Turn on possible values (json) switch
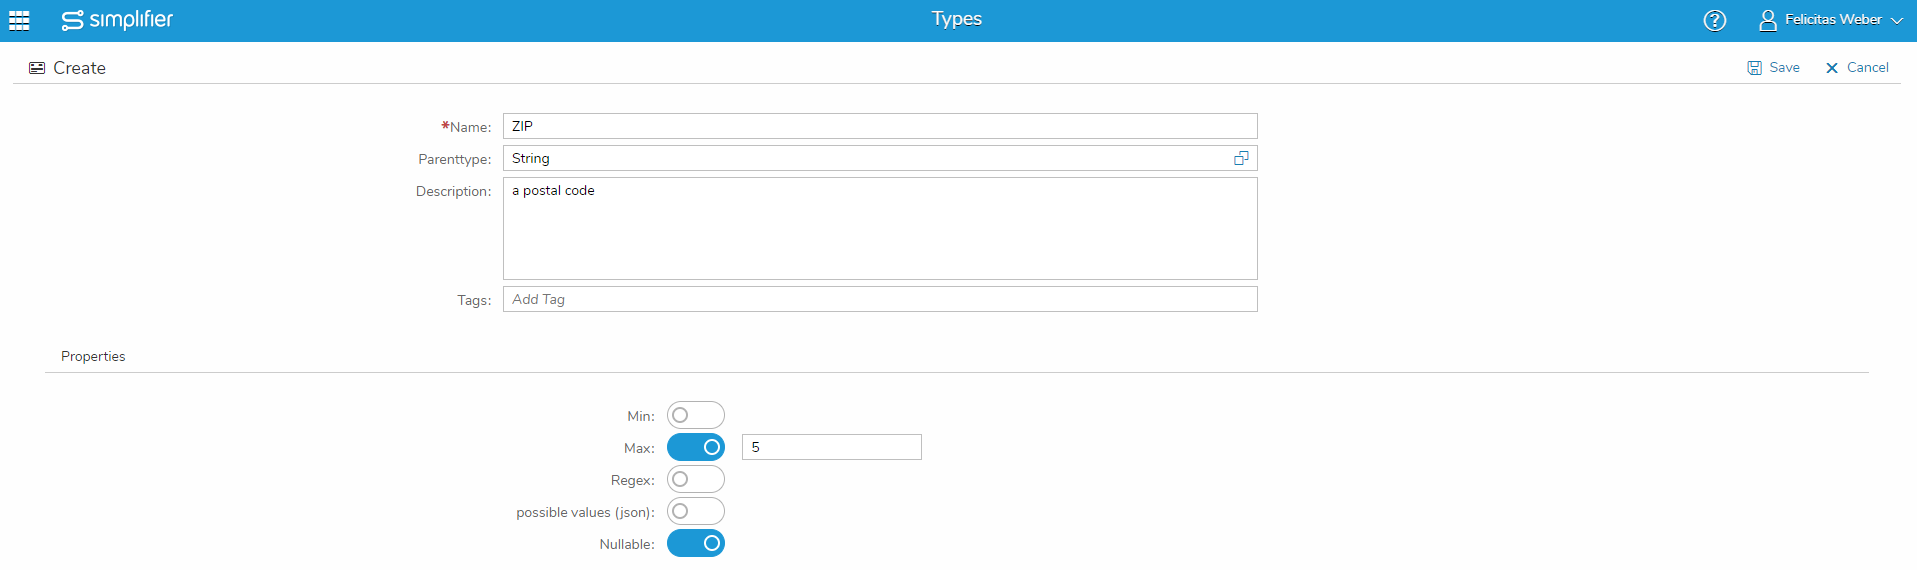Viewport: 1917px width, 570px height. (695, 511)
